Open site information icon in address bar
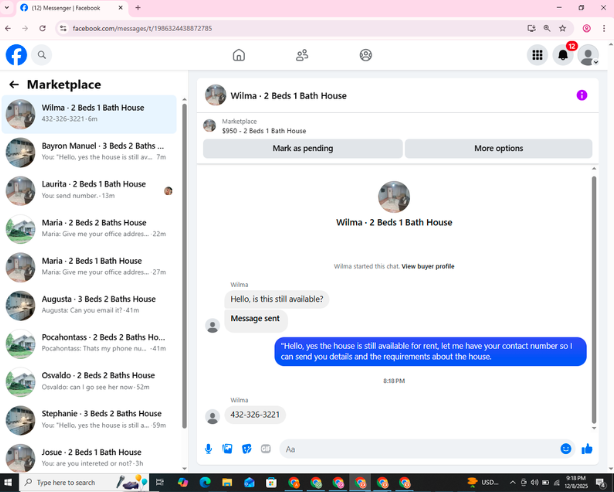 click(x=63, y=29)
